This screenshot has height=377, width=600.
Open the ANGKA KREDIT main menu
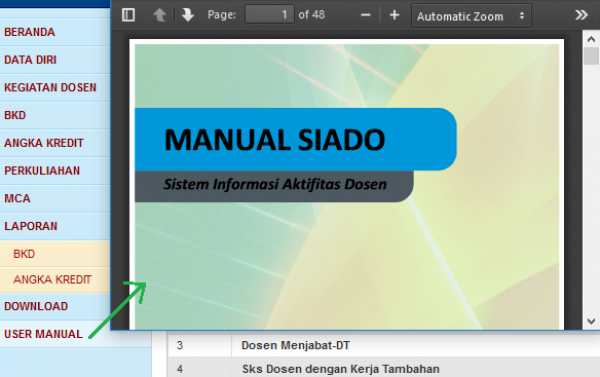point(55,143)
